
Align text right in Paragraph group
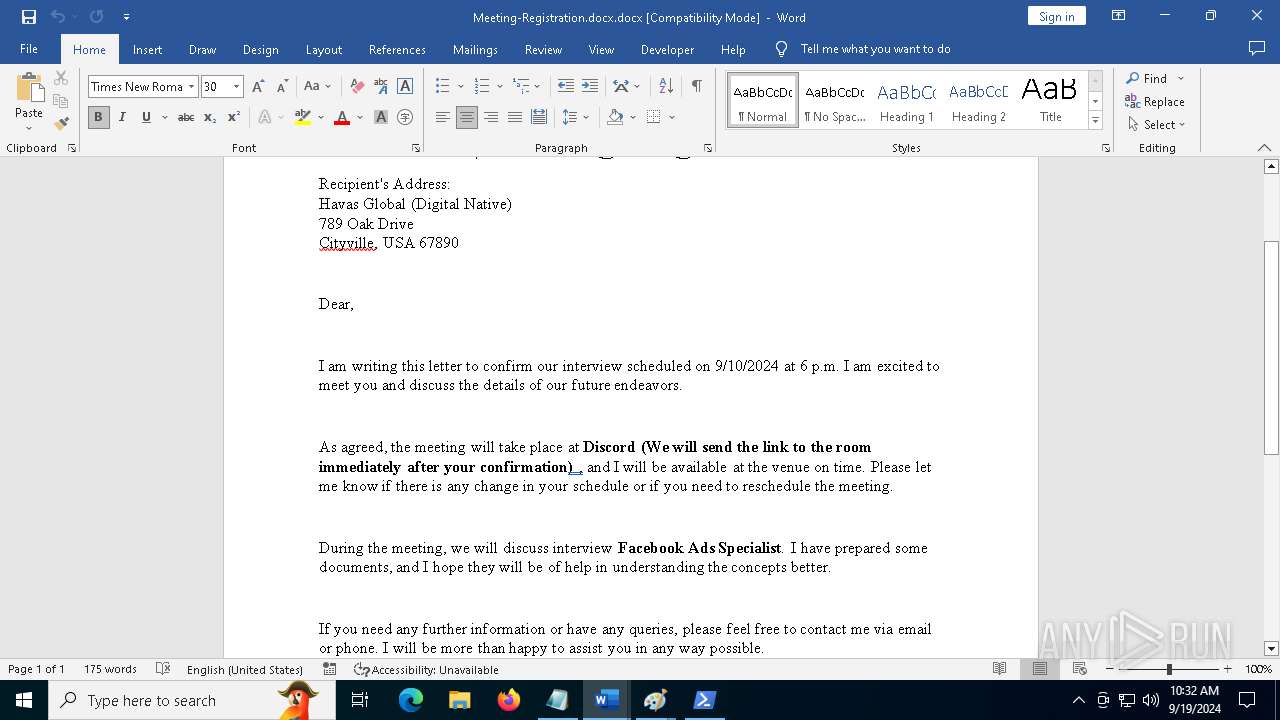[x=491, y=117]
